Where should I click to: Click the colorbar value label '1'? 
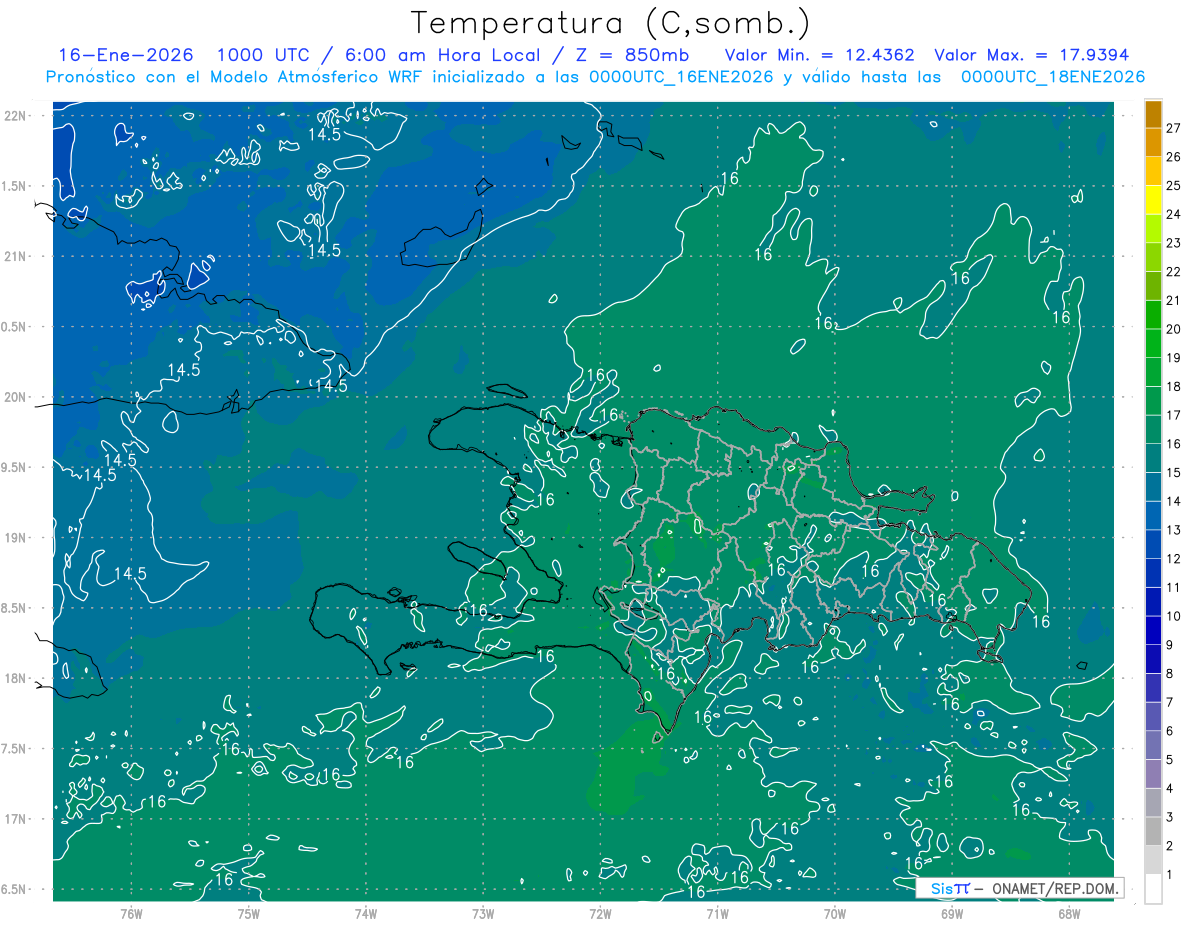pyautogui.click(x=1170, y=875)
